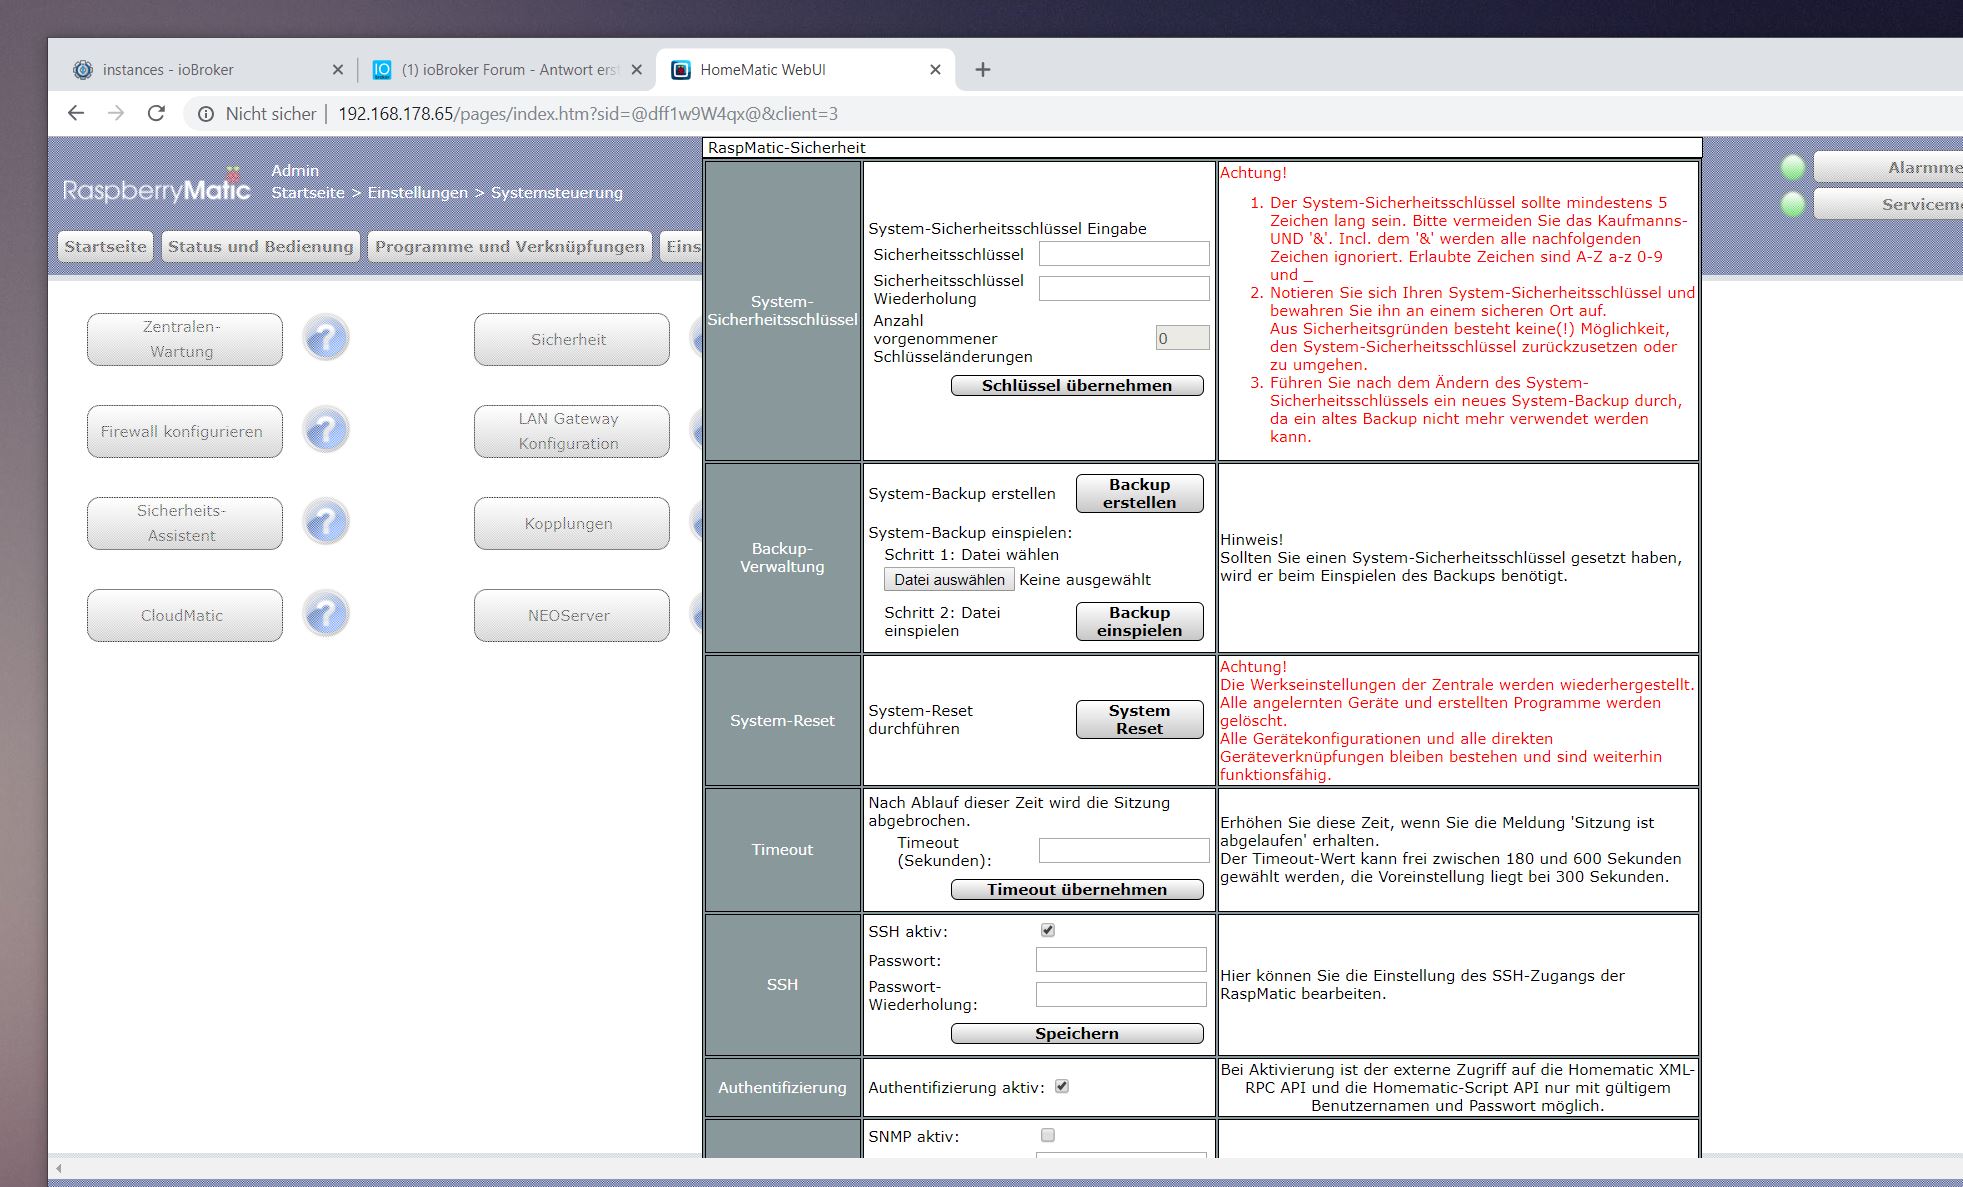Click Backup erstellen button
1963x1187 pixels.
click(1139, 493)
